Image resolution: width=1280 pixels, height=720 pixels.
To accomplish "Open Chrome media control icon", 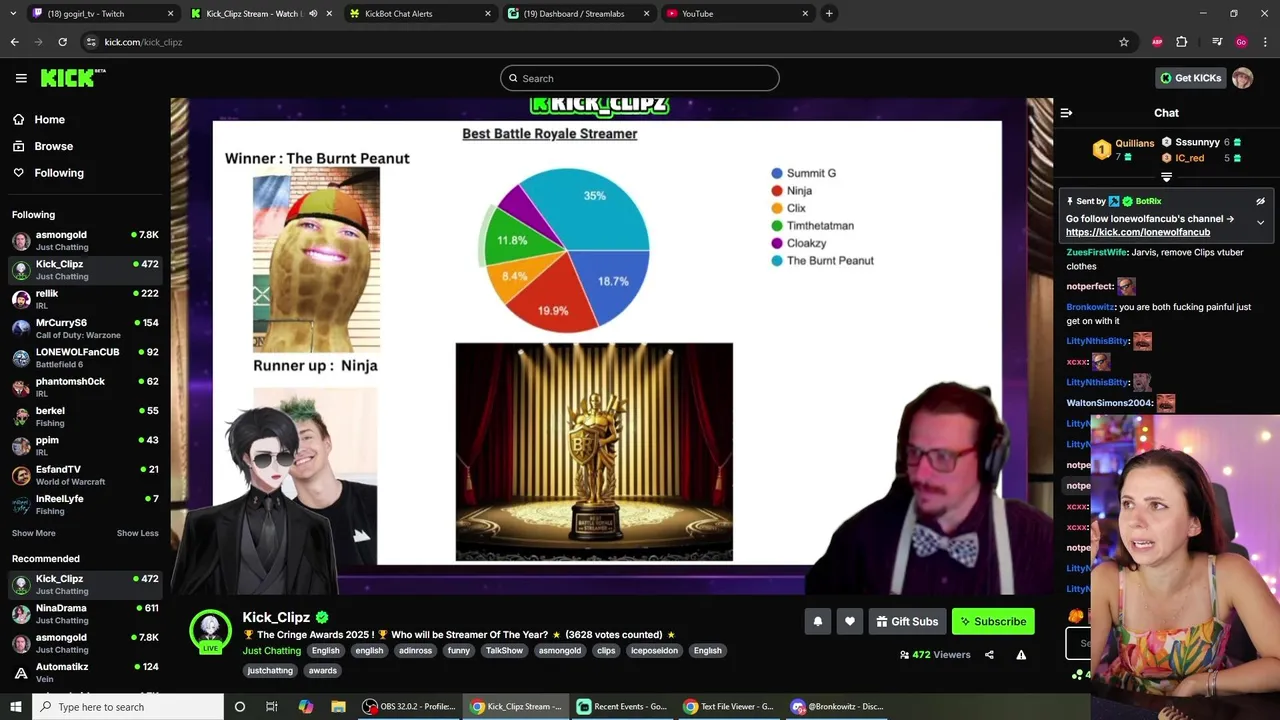I will pyautogui.click(x=1217, y=42).
